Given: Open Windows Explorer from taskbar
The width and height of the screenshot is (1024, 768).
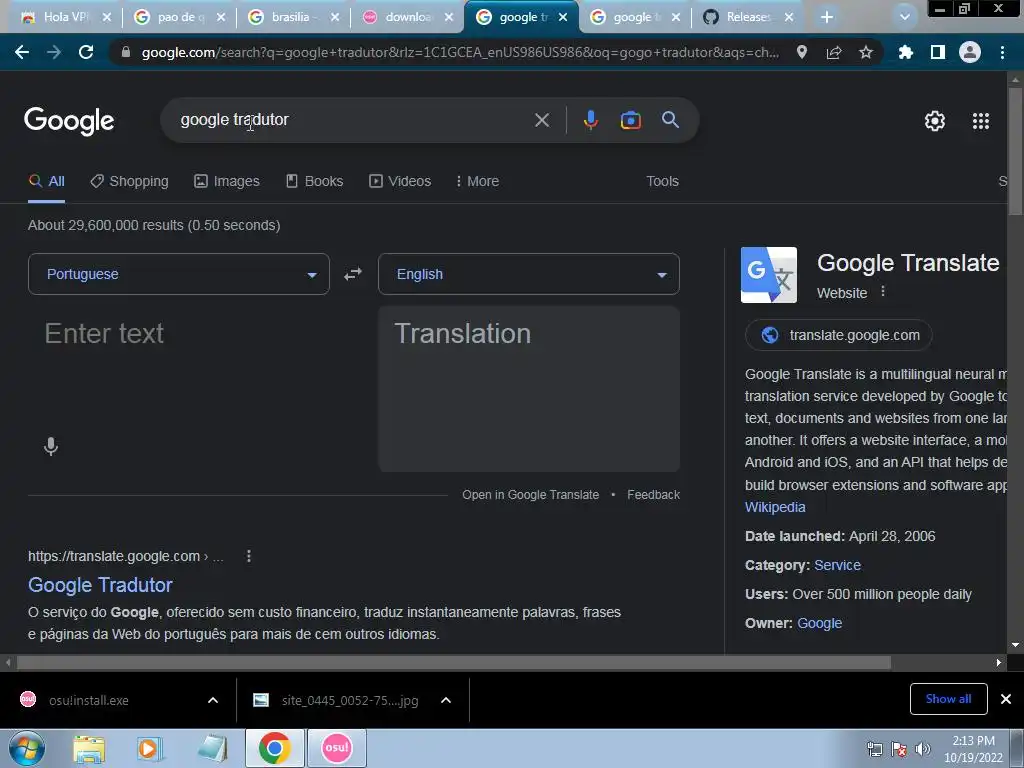Looking at the screenshot, I should tap(89, 749).
